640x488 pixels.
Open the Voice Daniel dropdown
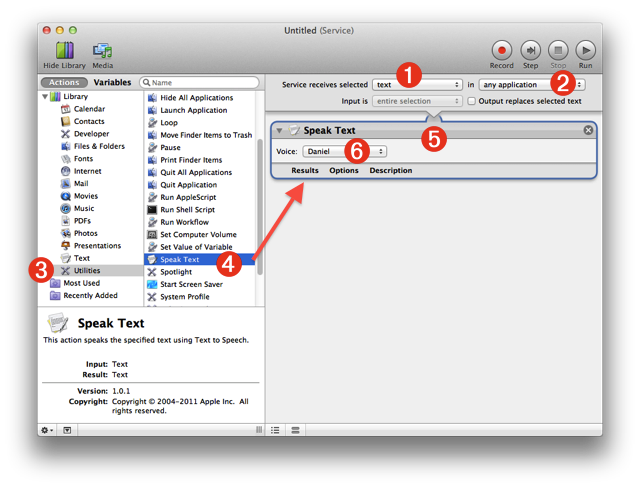tap(344, 151)
